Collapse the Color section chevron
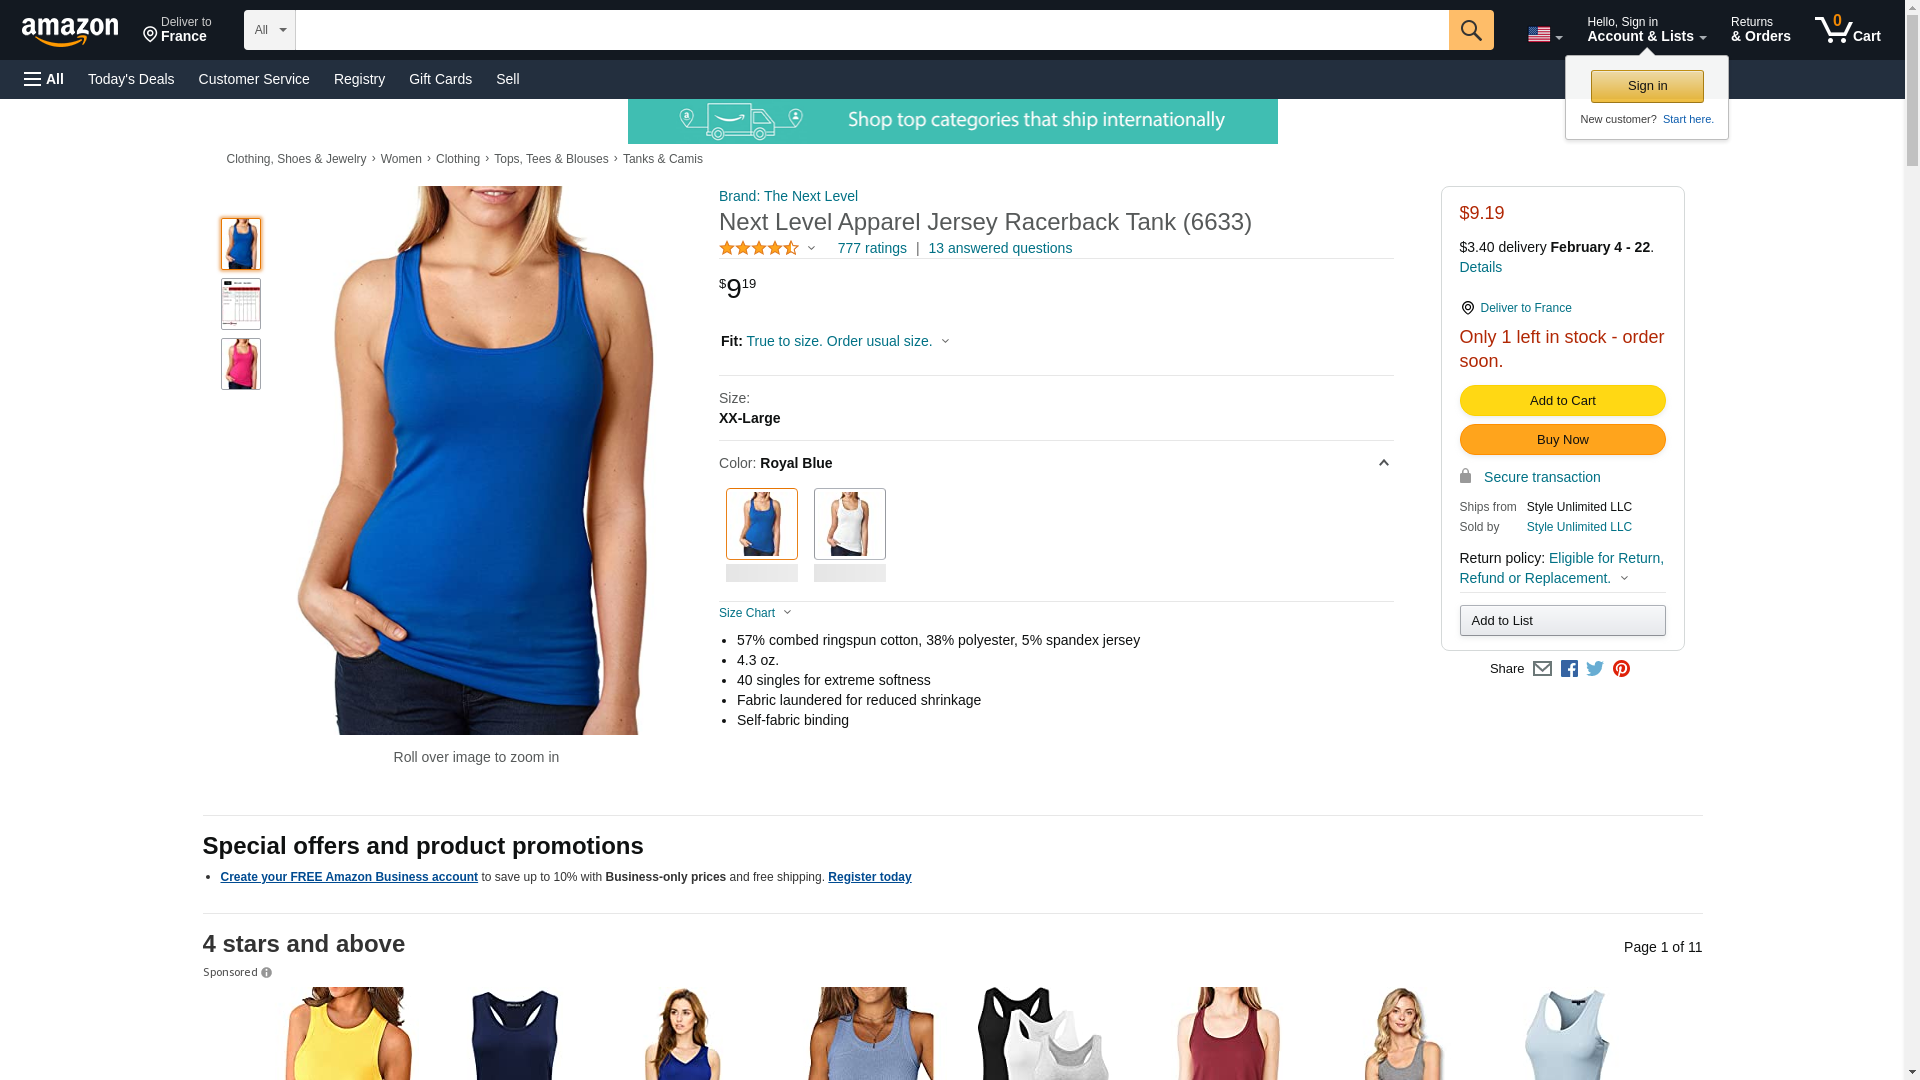 (x=1384, y=463)
